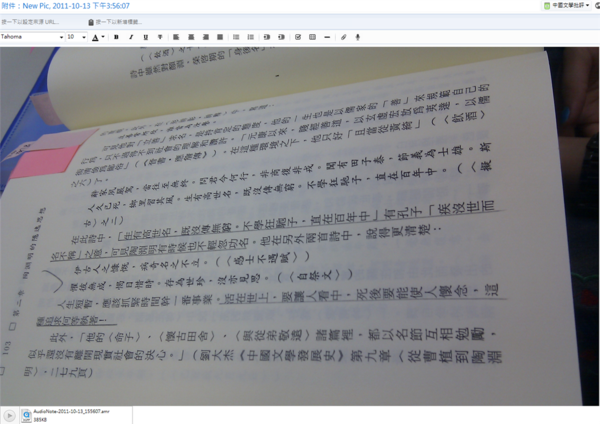The height and width of the screenshot is (424, 600).
Task: Align text to the right
Action: point(205,37)
